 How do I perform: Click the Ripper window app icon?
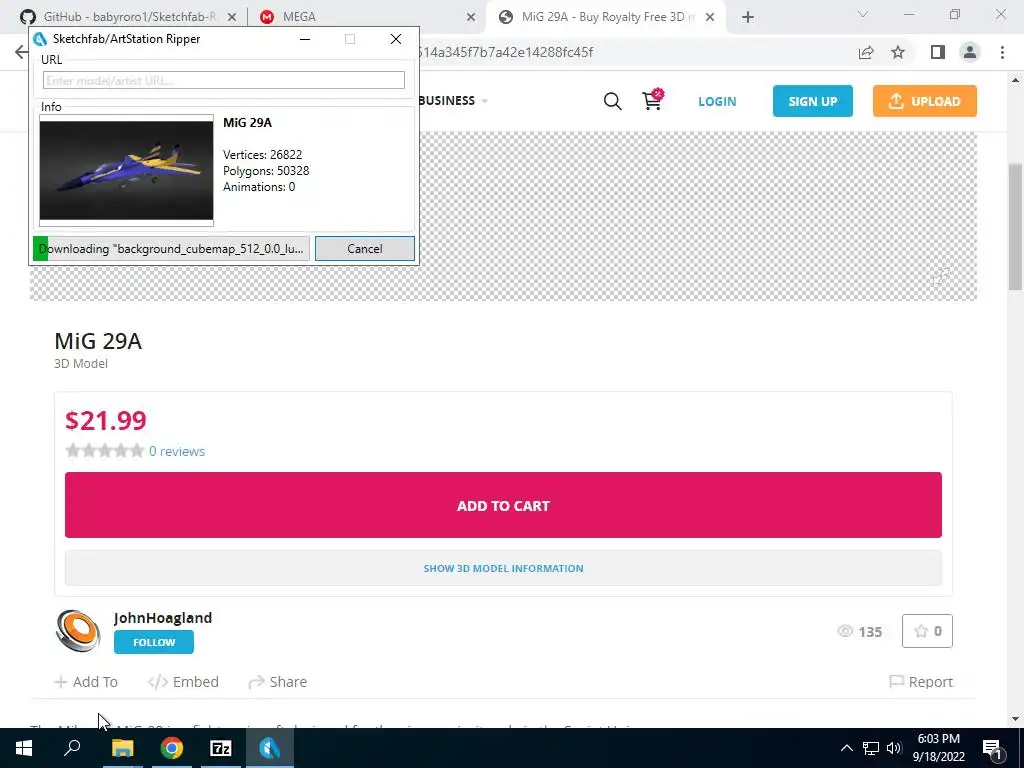click(40, 39)
